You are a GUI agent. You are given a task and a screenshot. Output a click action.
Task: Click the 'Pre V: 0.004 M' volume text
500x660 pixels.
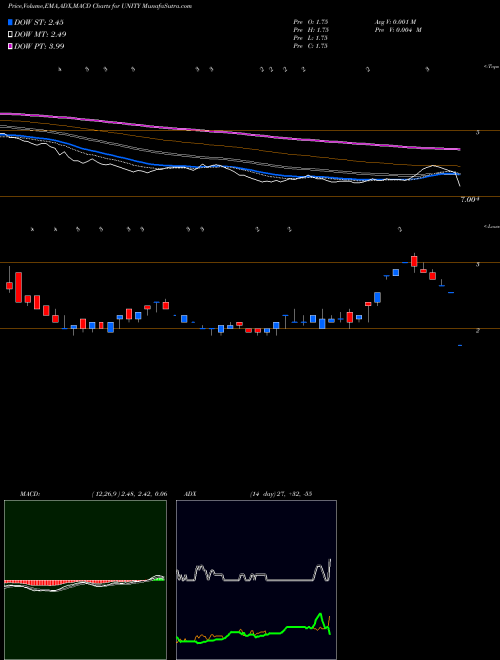pyautogui.click(x=398, y=30)
